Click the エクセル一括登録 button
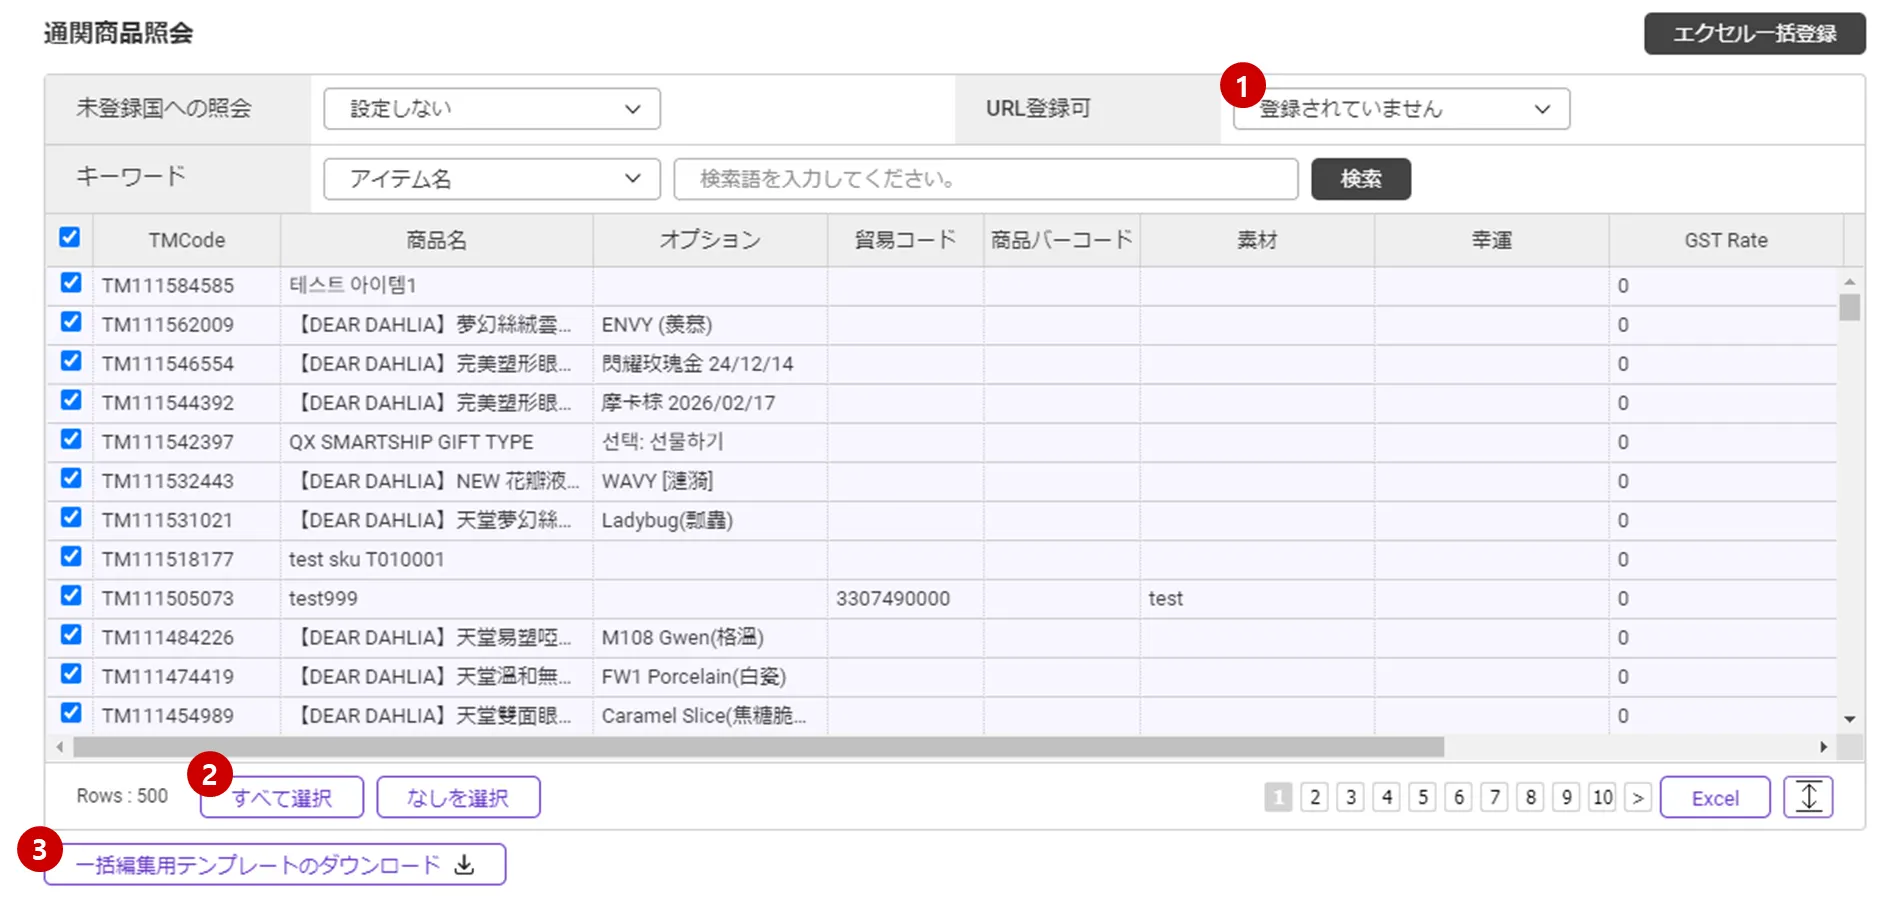This screenshot has height=901, width=1896. (x=1755, y=33)
